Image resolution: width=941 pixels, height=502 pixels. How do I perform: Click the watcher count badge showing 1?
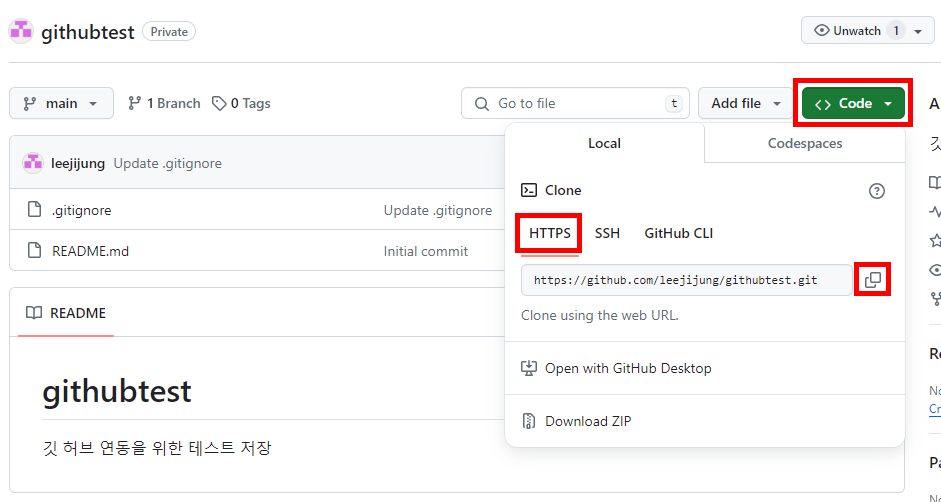(x=895, y=31)
